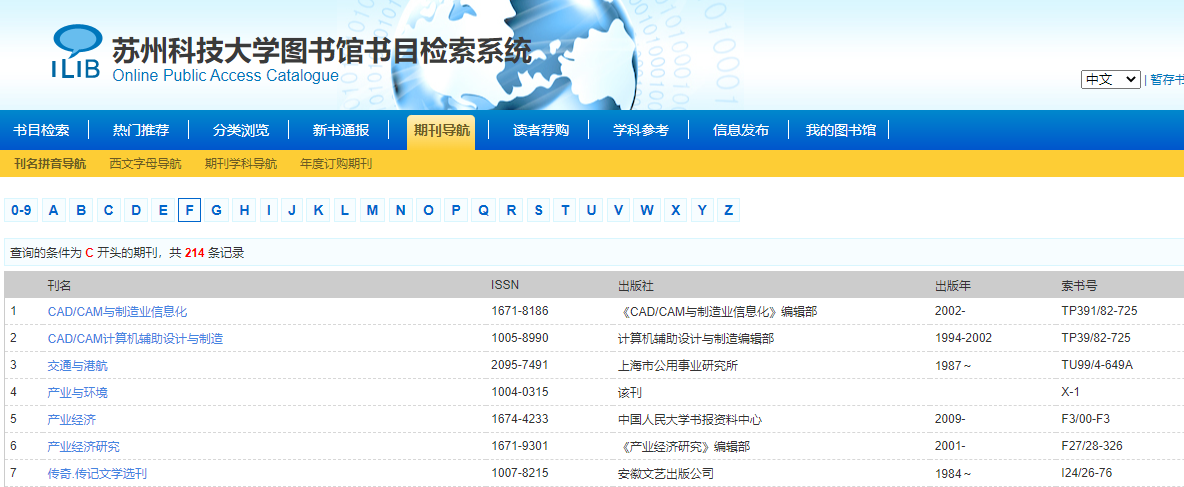Image resolution: width=1184 pixels, height=487 pixels.
Task: Filter journals by the 0-9 index button
Action: (x=21, y=210)
